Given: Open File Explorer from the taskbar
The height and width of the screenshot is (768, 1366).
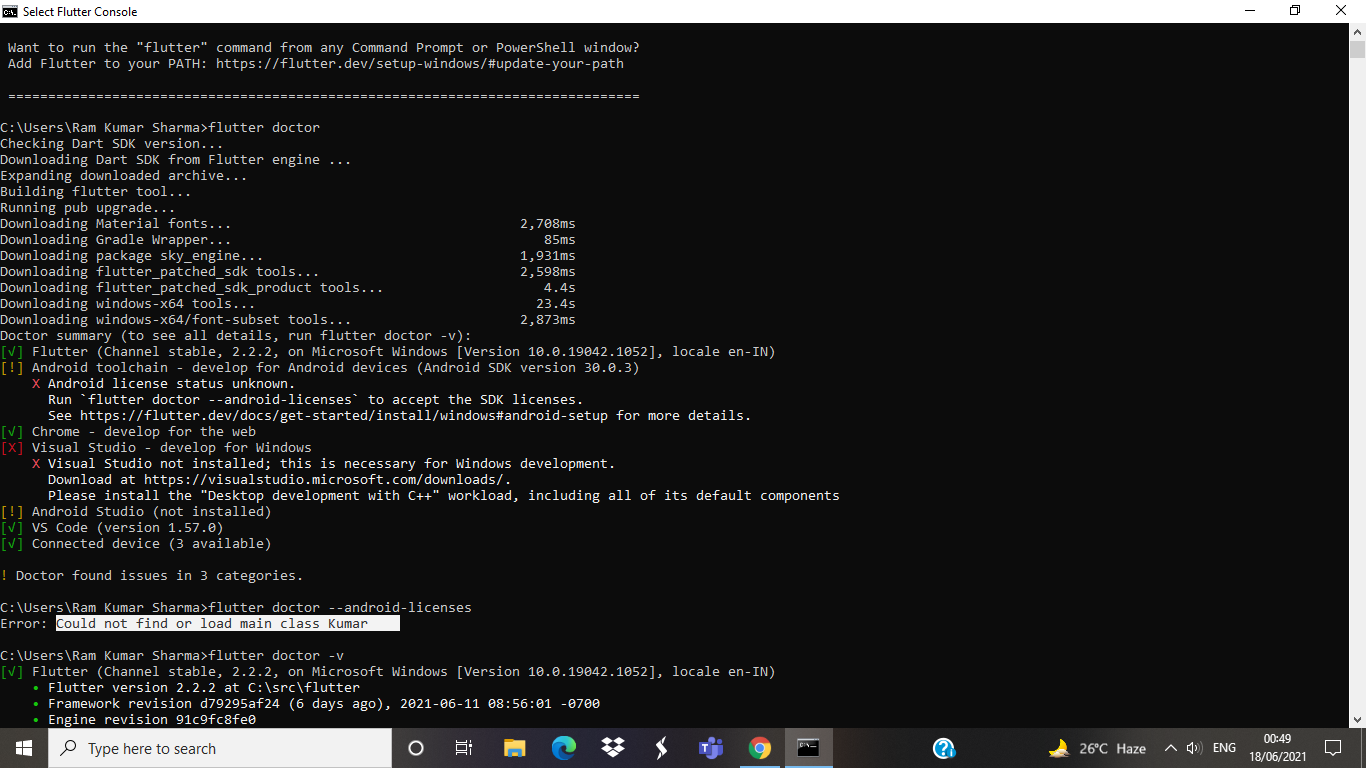Looking at the screenshot, I should [x=514, y=748].
